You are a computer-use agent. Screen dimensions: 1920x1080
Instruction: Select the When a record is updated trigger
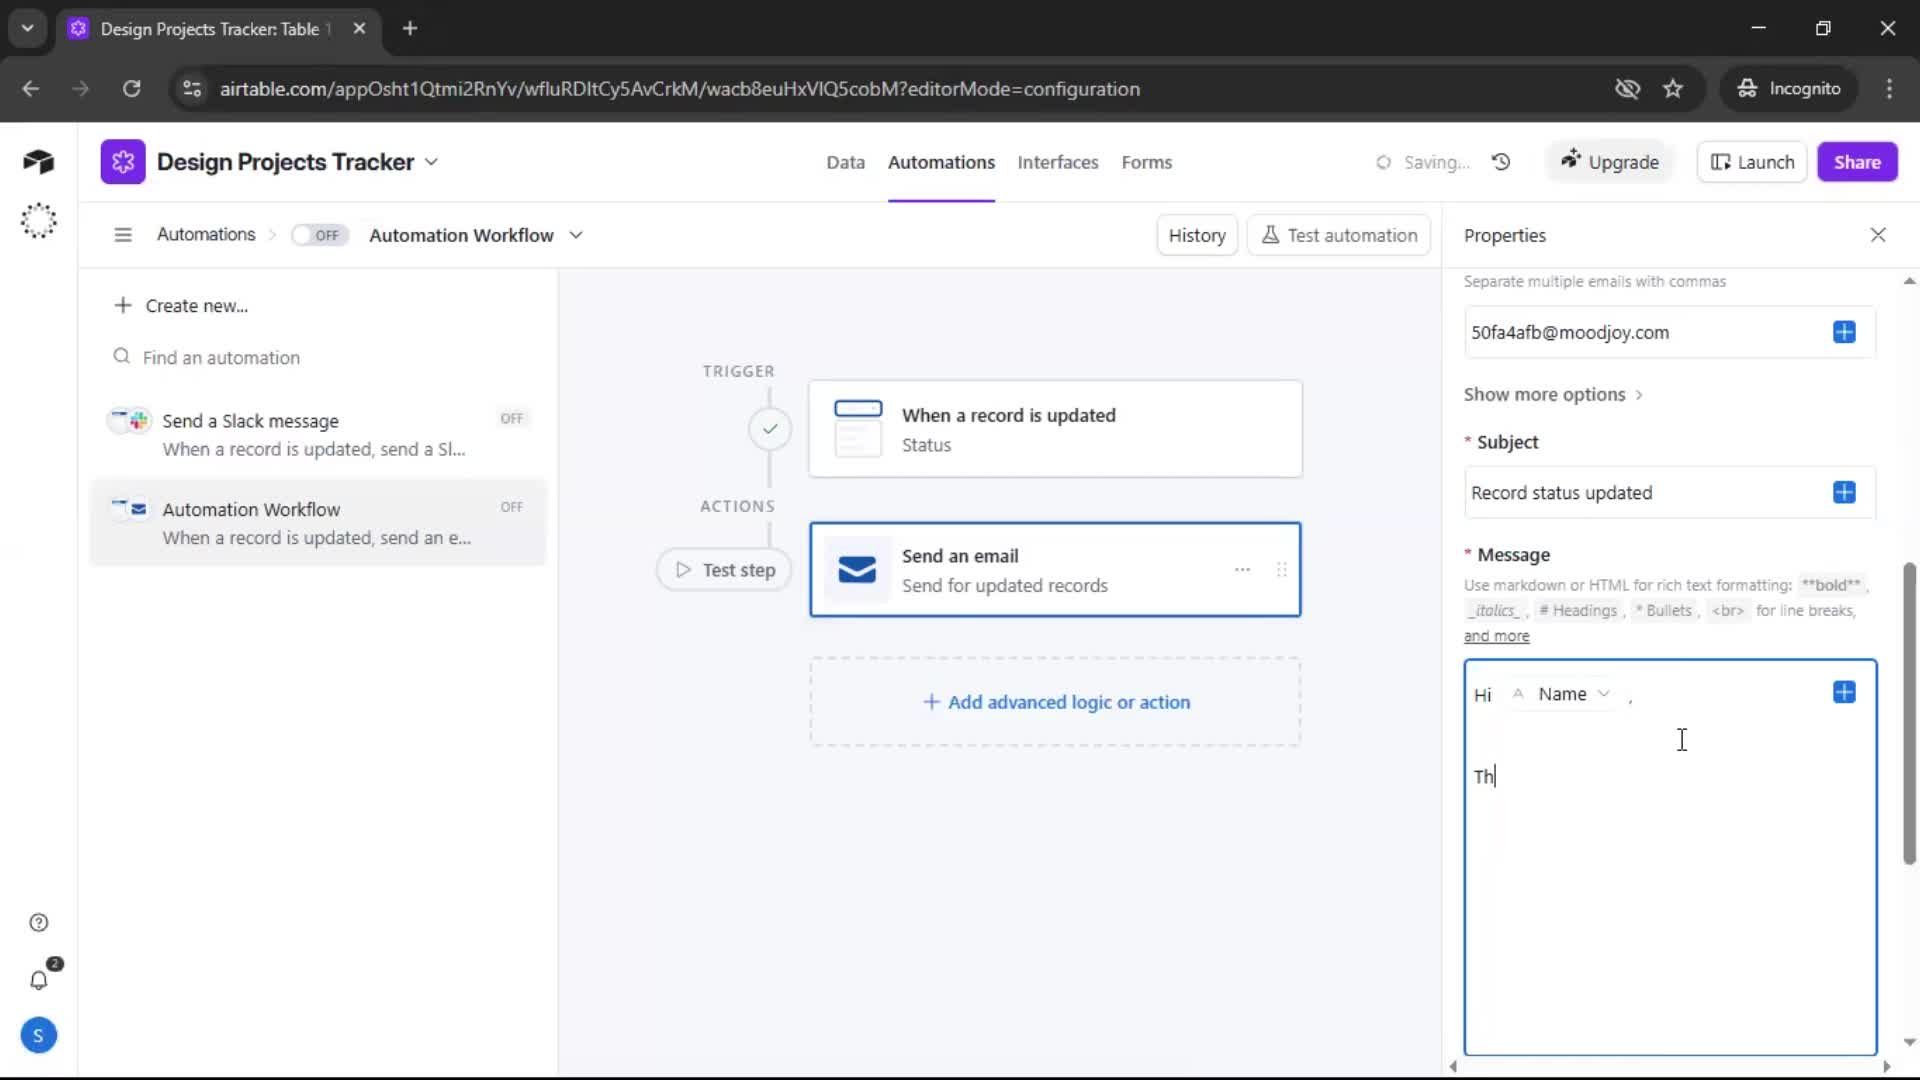[1055, 429]
